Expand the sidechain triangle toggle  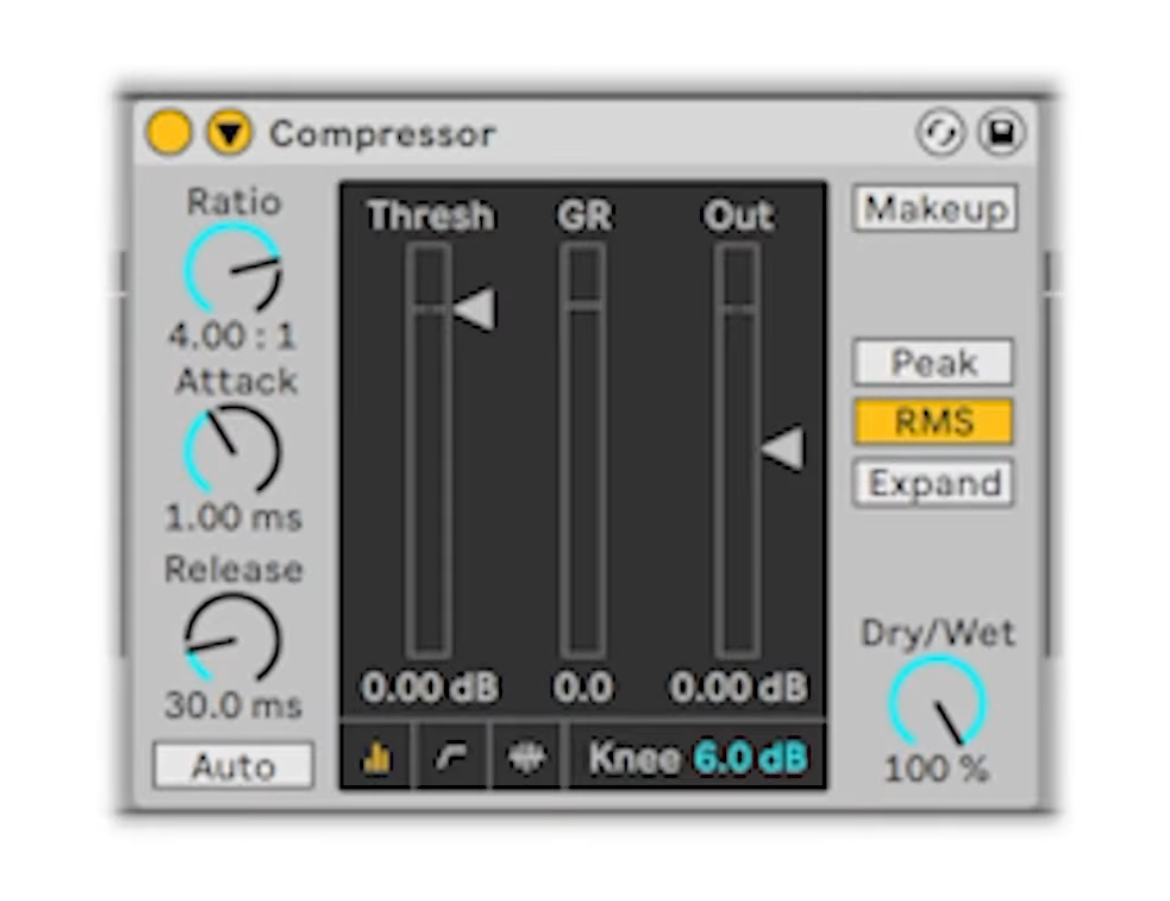(x=228, y=133)
